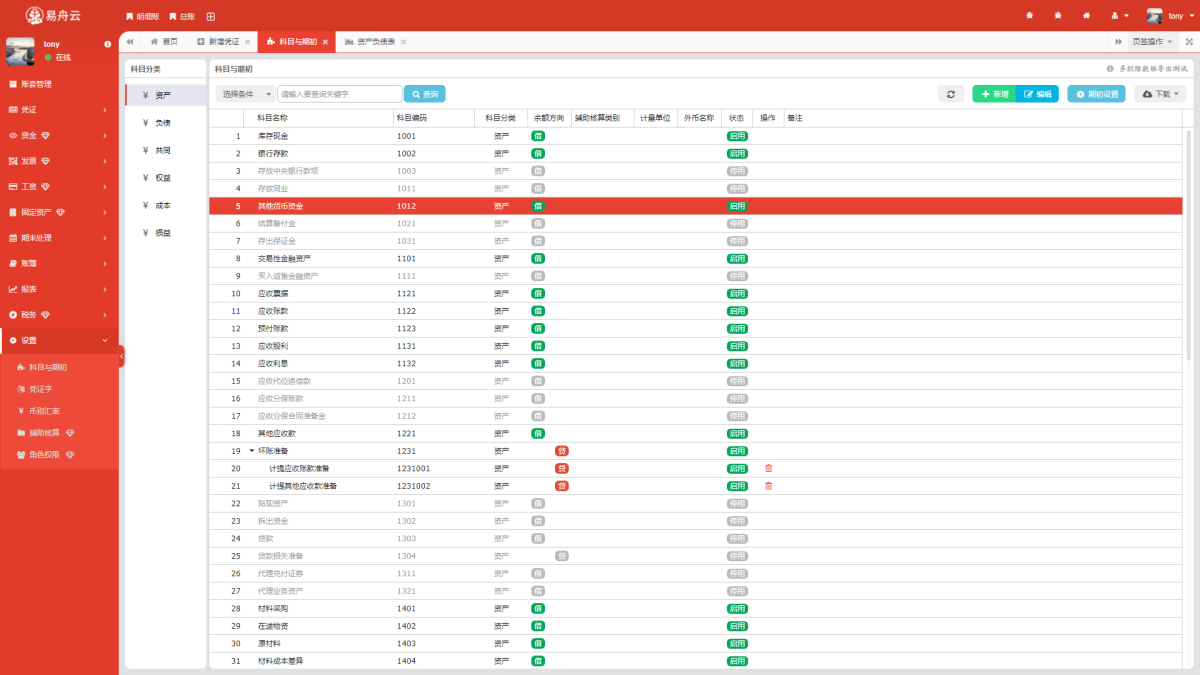Click the green 新增 button
The height and width of the screenshot is (675, 1200).
tap(994, 94)
